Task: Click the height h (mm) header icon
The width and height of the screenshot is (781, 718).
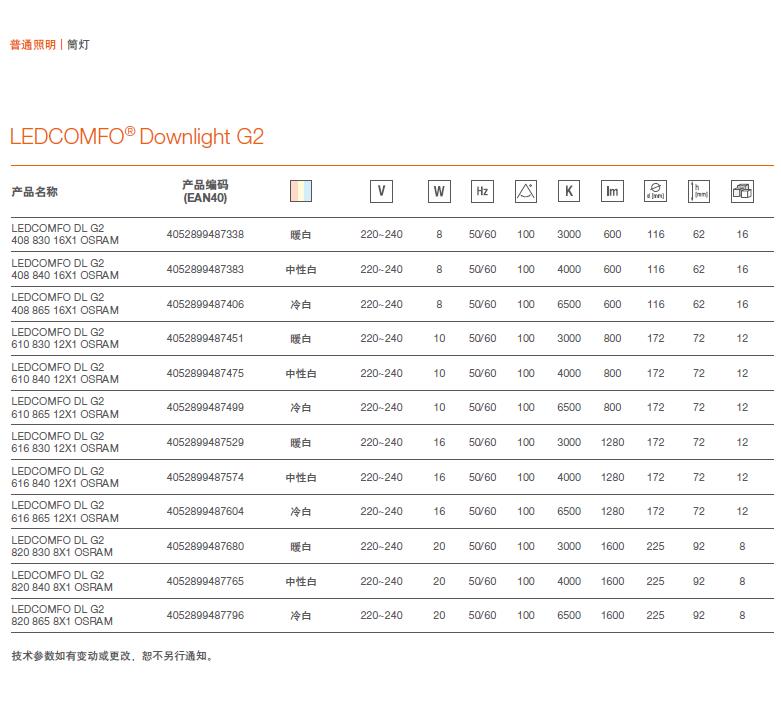Action: click(x=699, y=191)
